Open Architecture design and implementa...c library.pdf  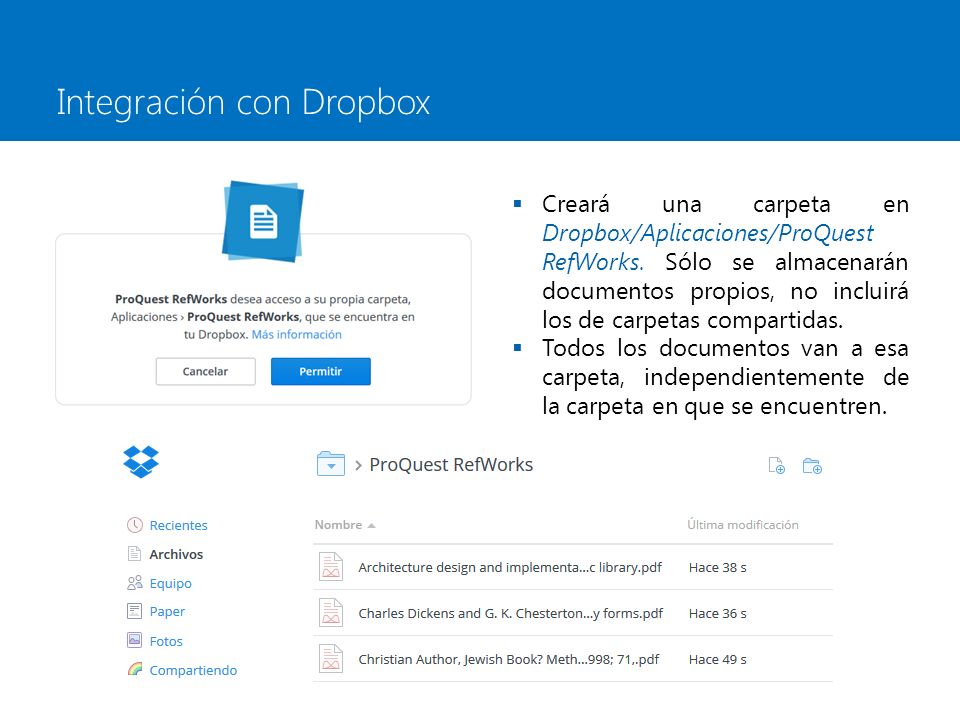[510, 568]
